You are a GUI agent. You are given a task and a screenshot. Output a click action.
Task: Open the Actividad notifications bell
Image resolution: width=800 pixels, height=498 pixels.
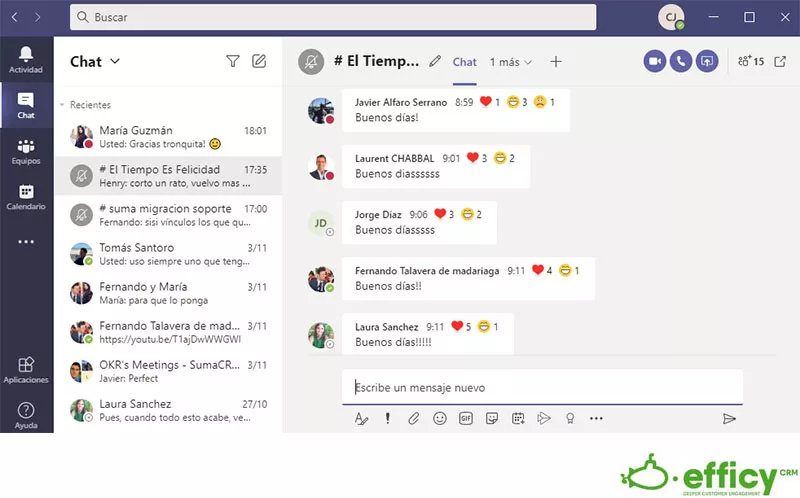[26, 59]
